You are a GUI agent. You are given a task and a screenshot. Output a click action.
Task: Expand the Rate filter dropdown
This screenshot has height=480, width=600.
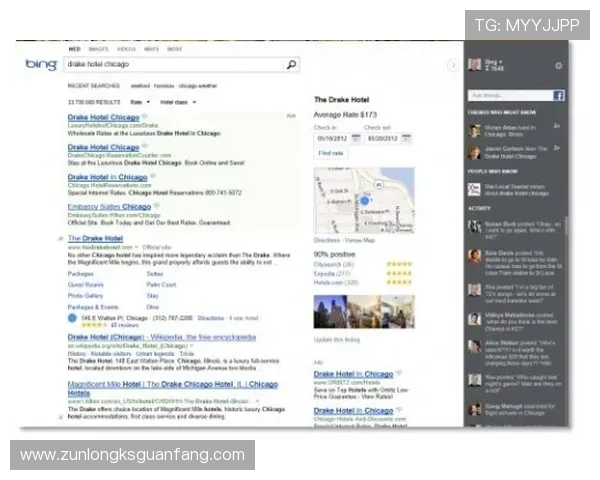tap(140, 101)
